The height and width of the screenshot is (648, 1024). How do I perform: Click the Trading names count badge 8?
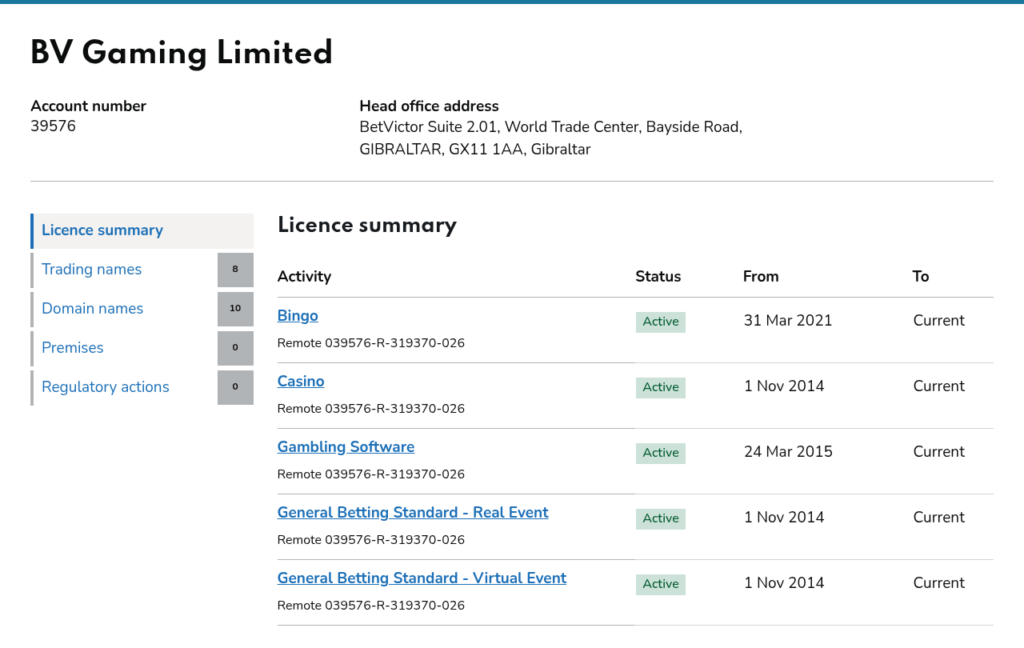(x=235, y=269)
